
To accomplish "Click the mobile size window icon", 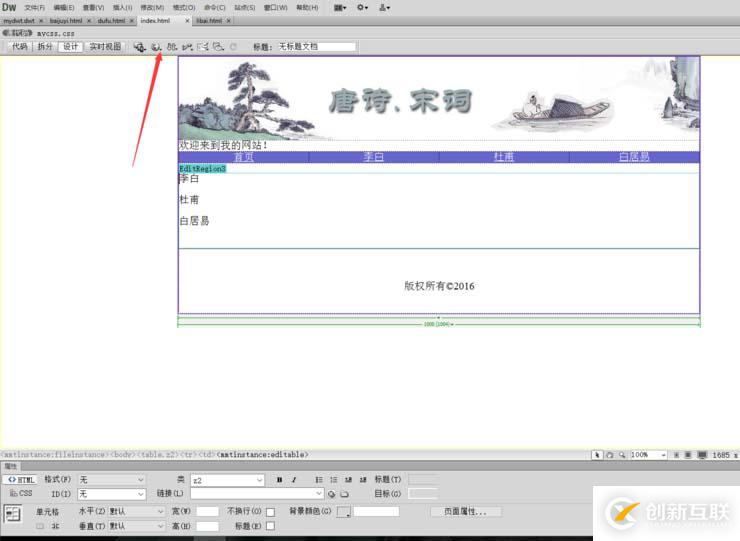I will click(x=676, y=455).
